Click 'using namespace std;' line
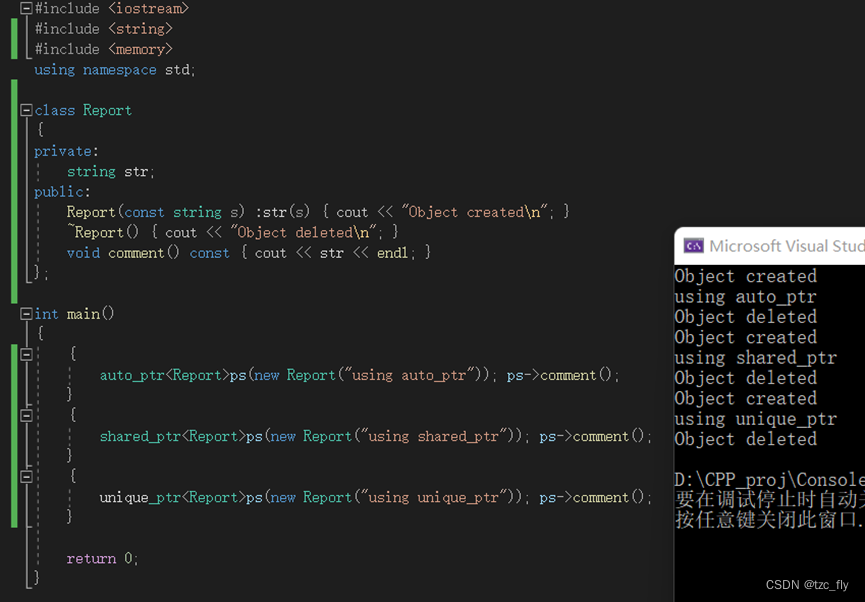The height and width of the screenshot is (602, 865). (115, 70)
